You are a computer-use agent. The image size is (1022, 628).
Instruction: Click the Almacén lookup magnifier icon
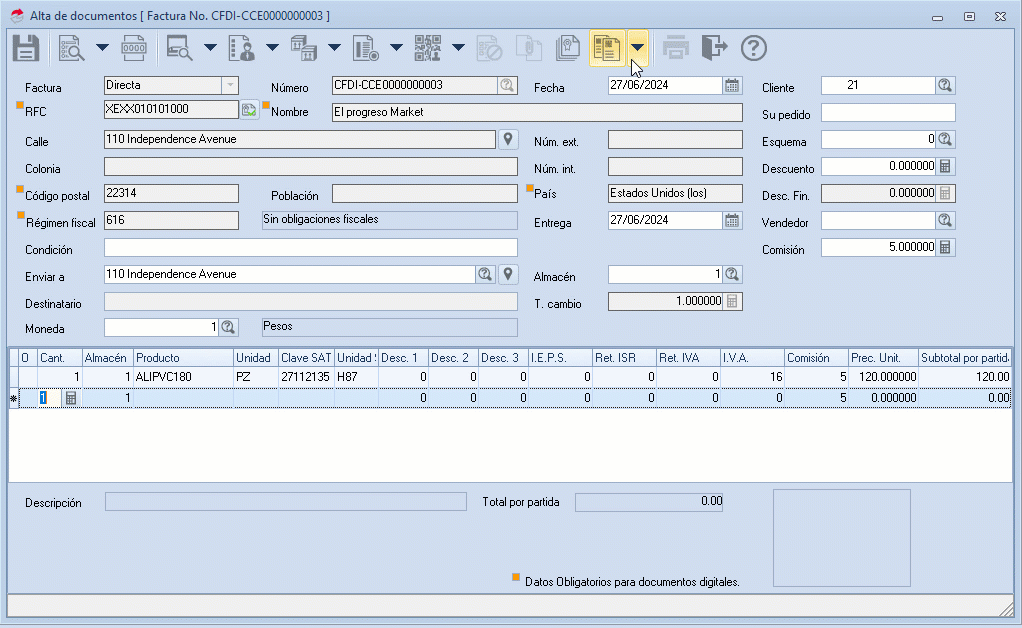coord(732,274)
